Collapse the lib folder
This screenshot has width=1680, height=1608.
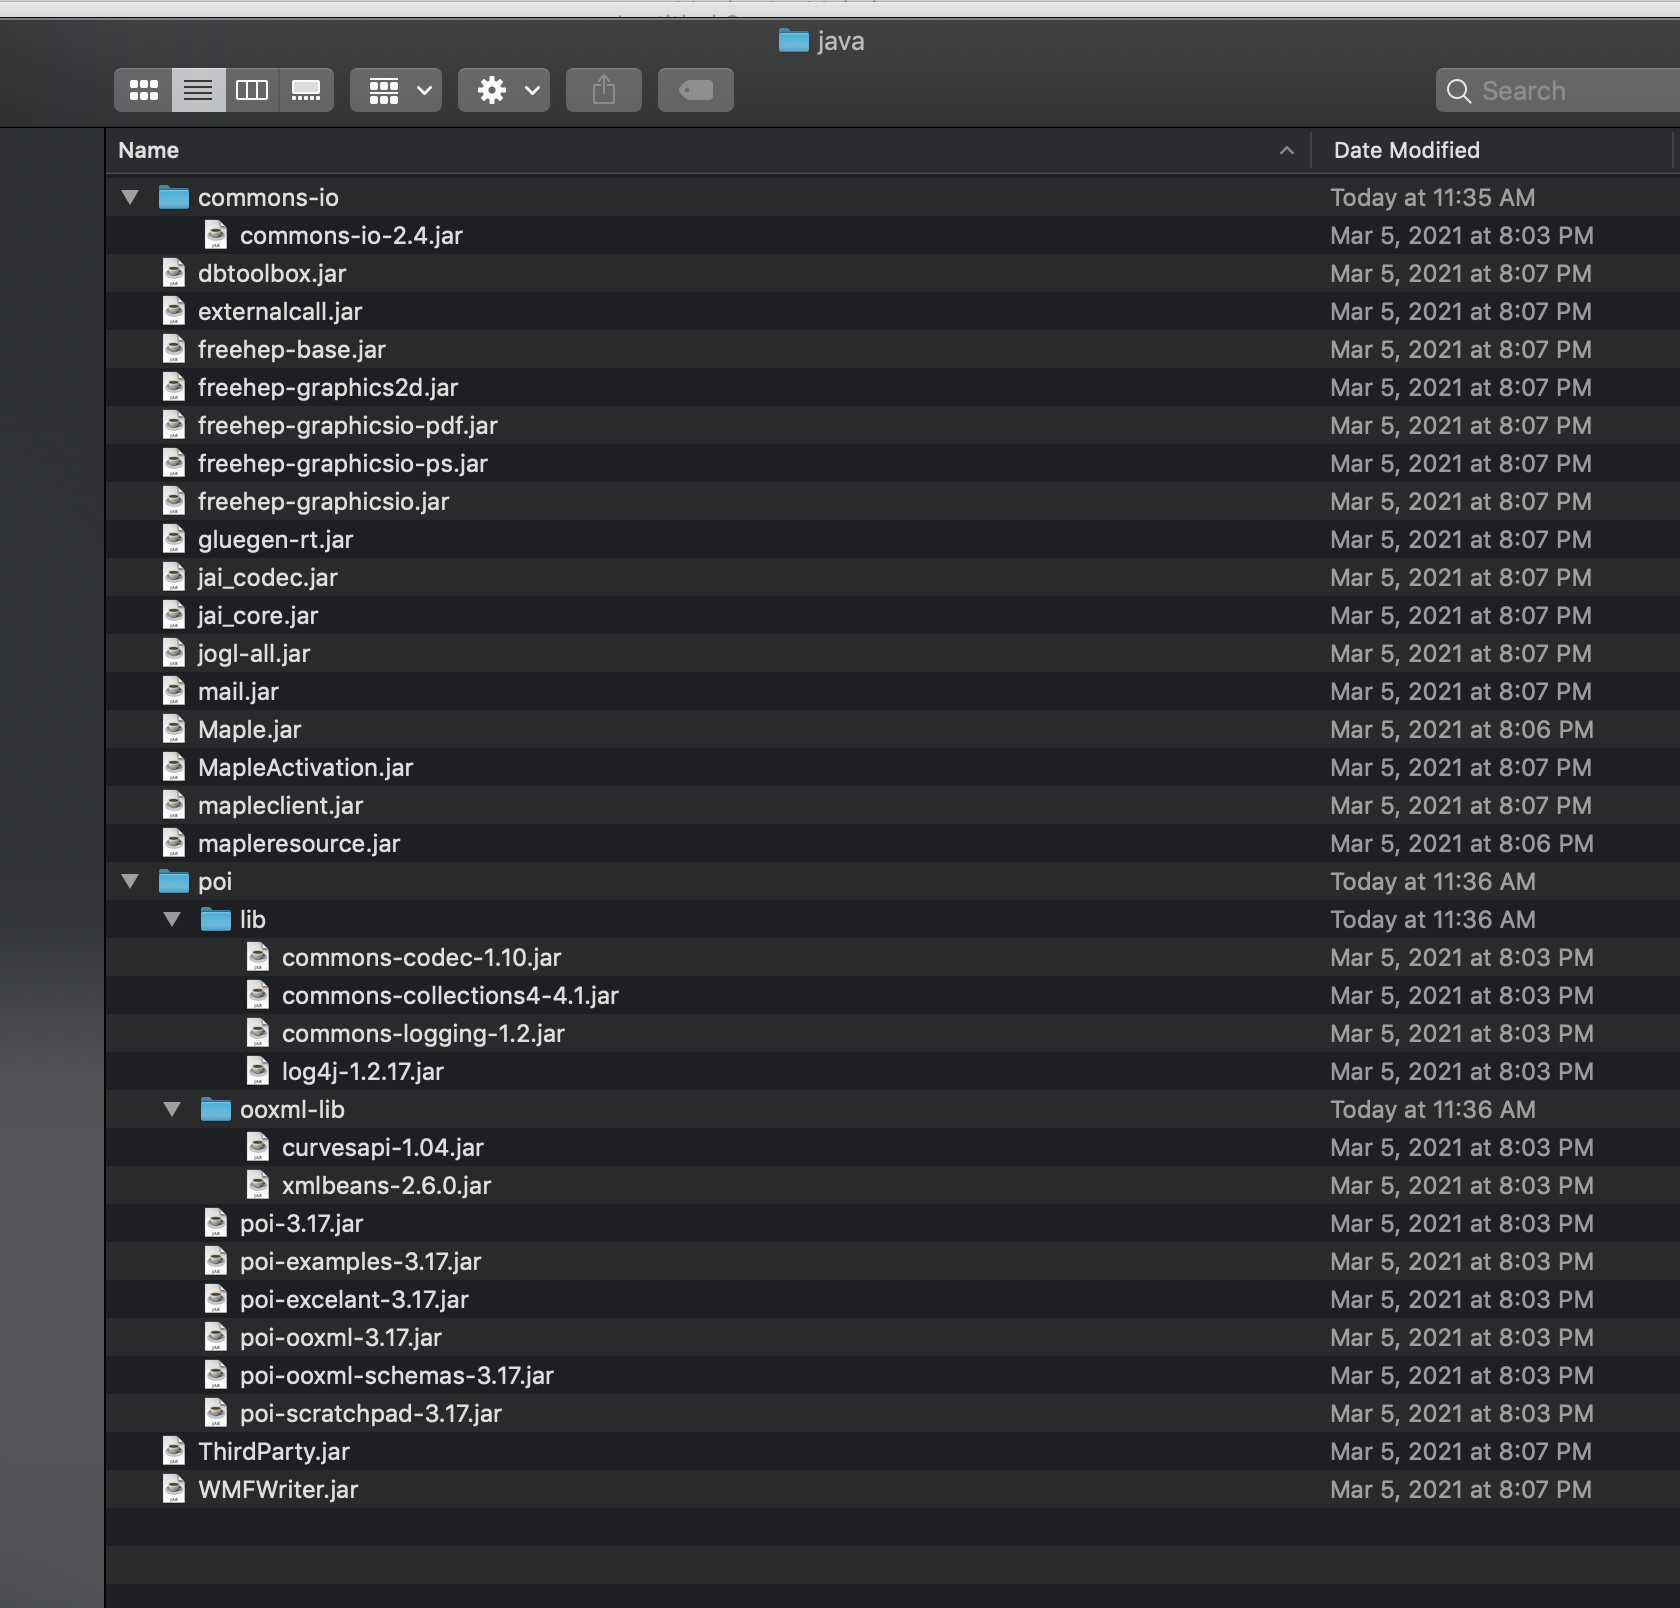pyautogui.click(x=172, y=919)
